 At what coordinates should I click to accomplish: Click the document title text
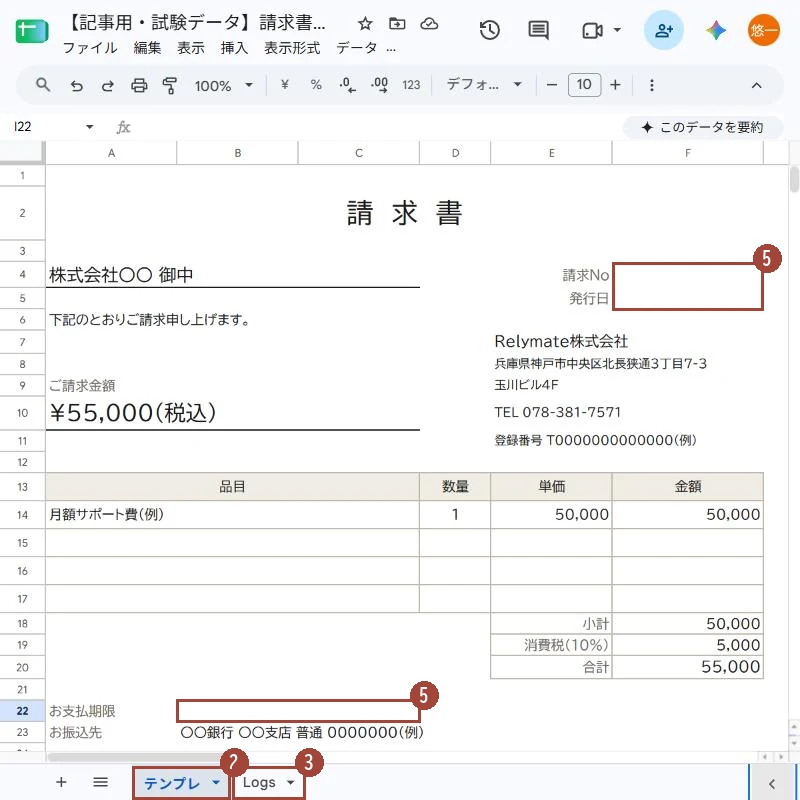click(x=196, y=23)
